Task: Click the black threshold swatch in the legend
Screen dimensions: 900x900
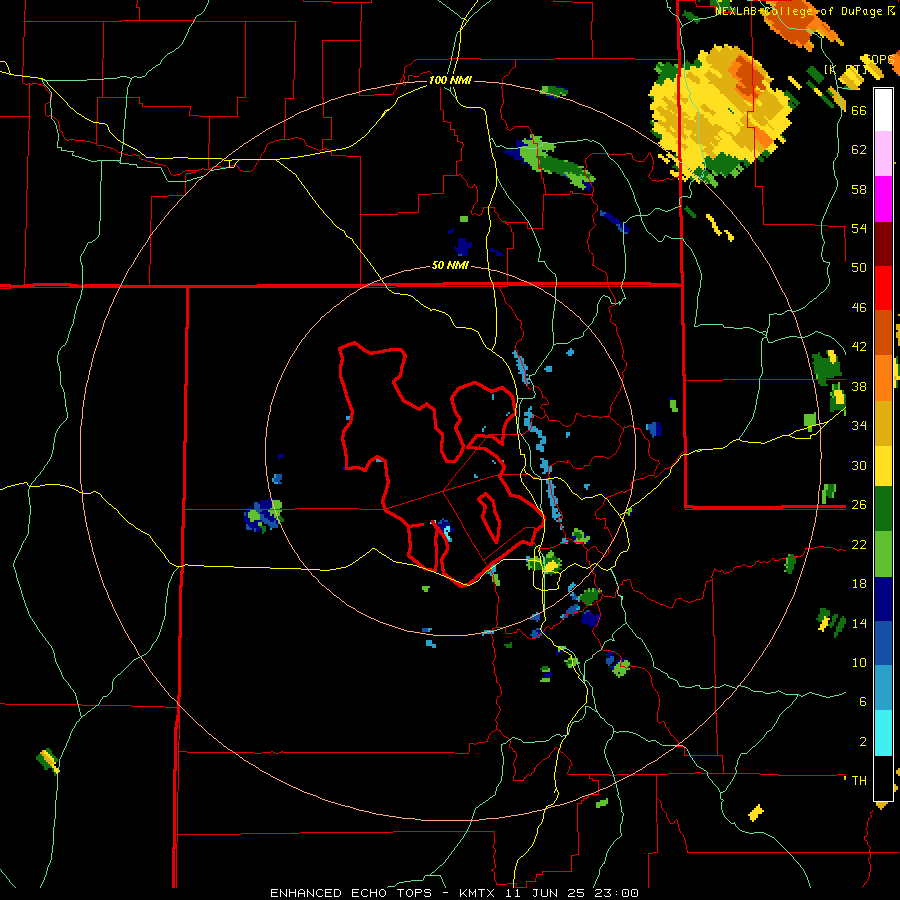Action: click(883, 778)
